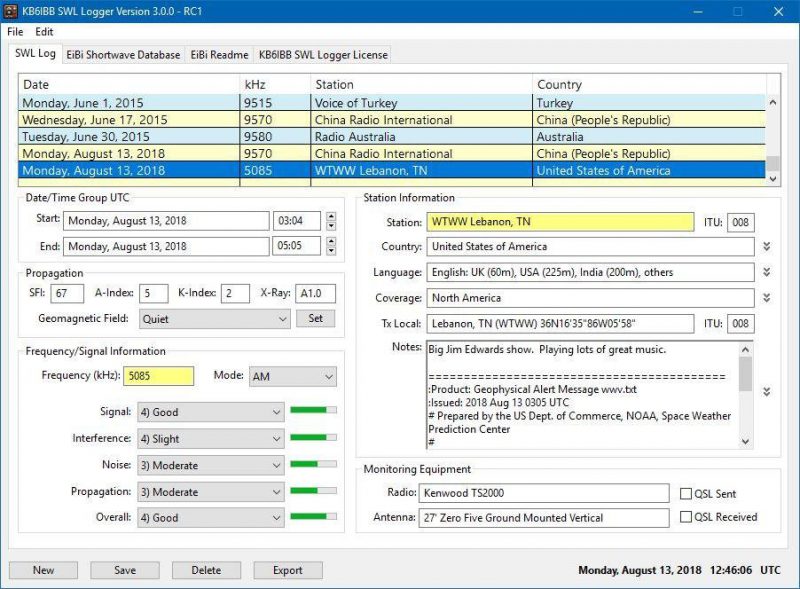Click the Station ITU code field
The width and height of the screenshot is (800, 589).
point(741,222)
